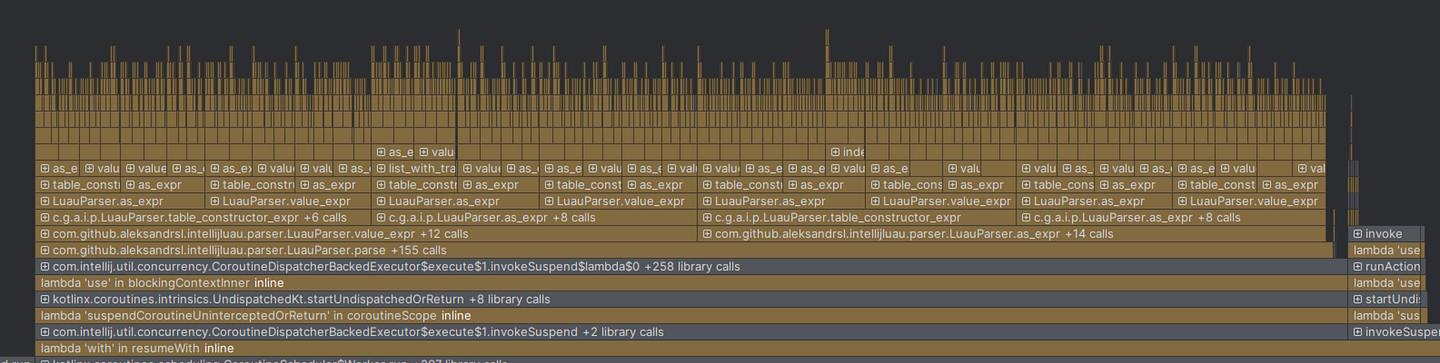Expand the LuauParser.value_expr +12 calls frame

(x=44, y=234)
